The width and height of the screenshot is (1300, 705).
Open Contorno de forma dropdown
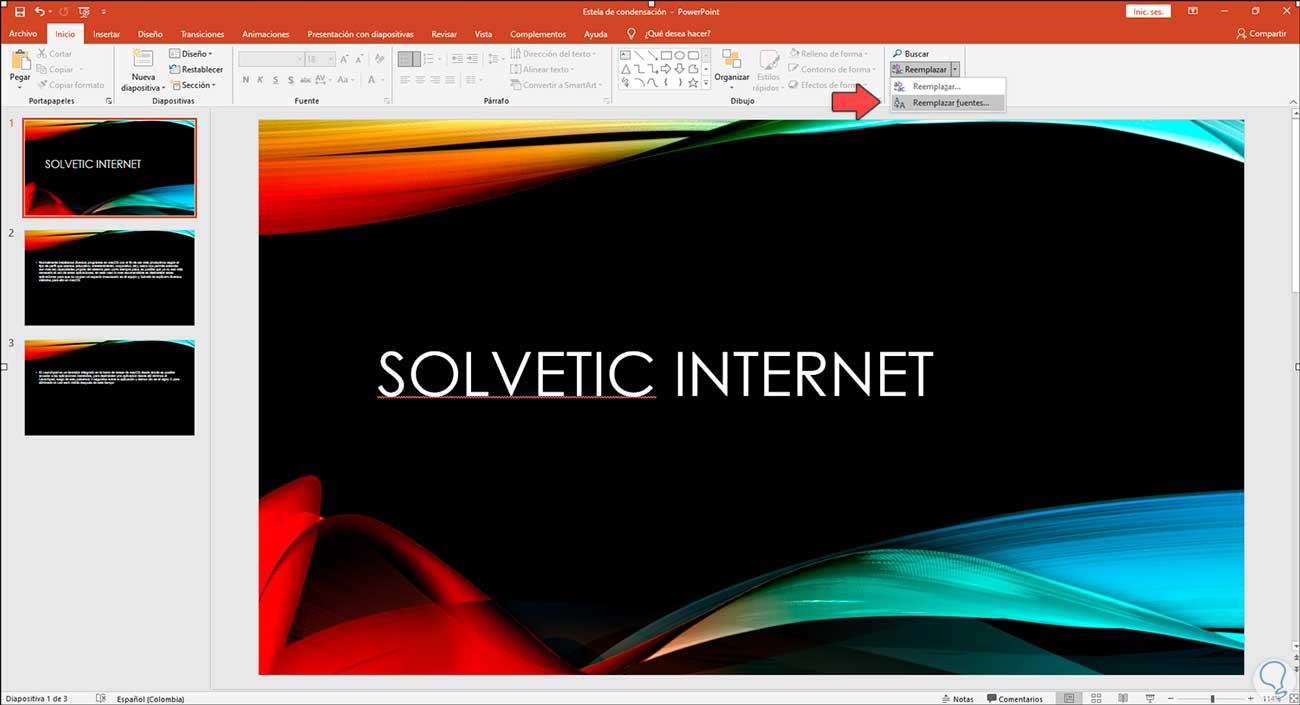[x=833, y=70]
